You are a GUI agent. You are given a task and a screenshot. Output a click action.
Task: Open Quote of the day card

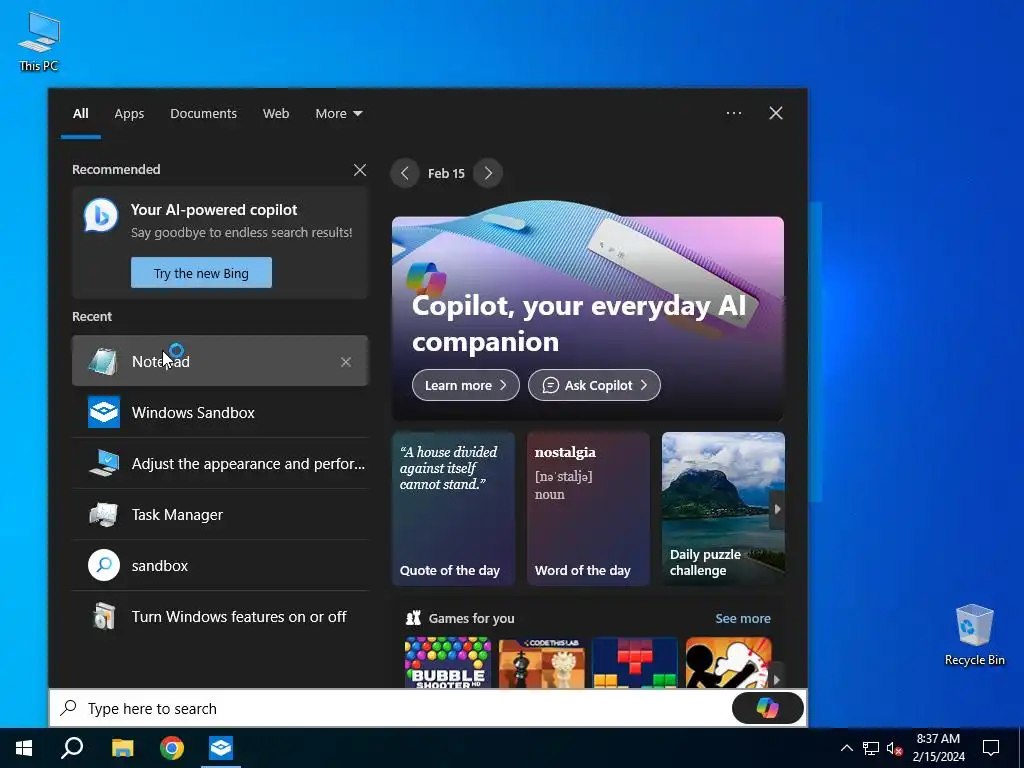(x=453, y=508)
